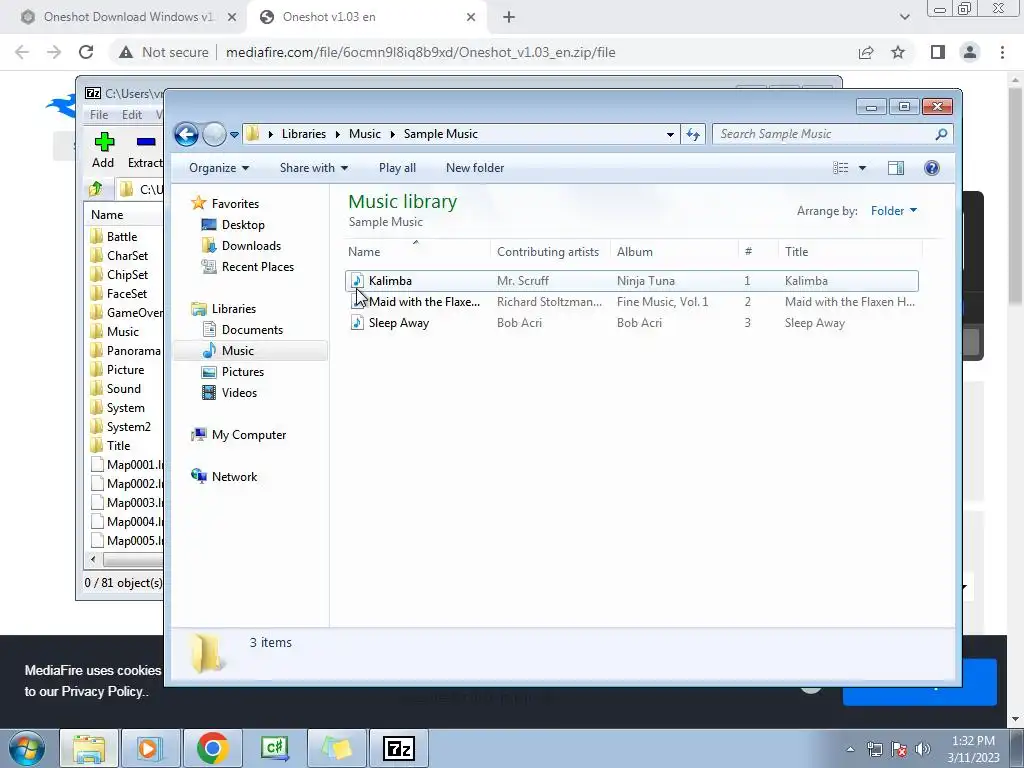Click 7-Zip up one level icon
Screen dimensions: 1024x768
(x=96, y=189)
